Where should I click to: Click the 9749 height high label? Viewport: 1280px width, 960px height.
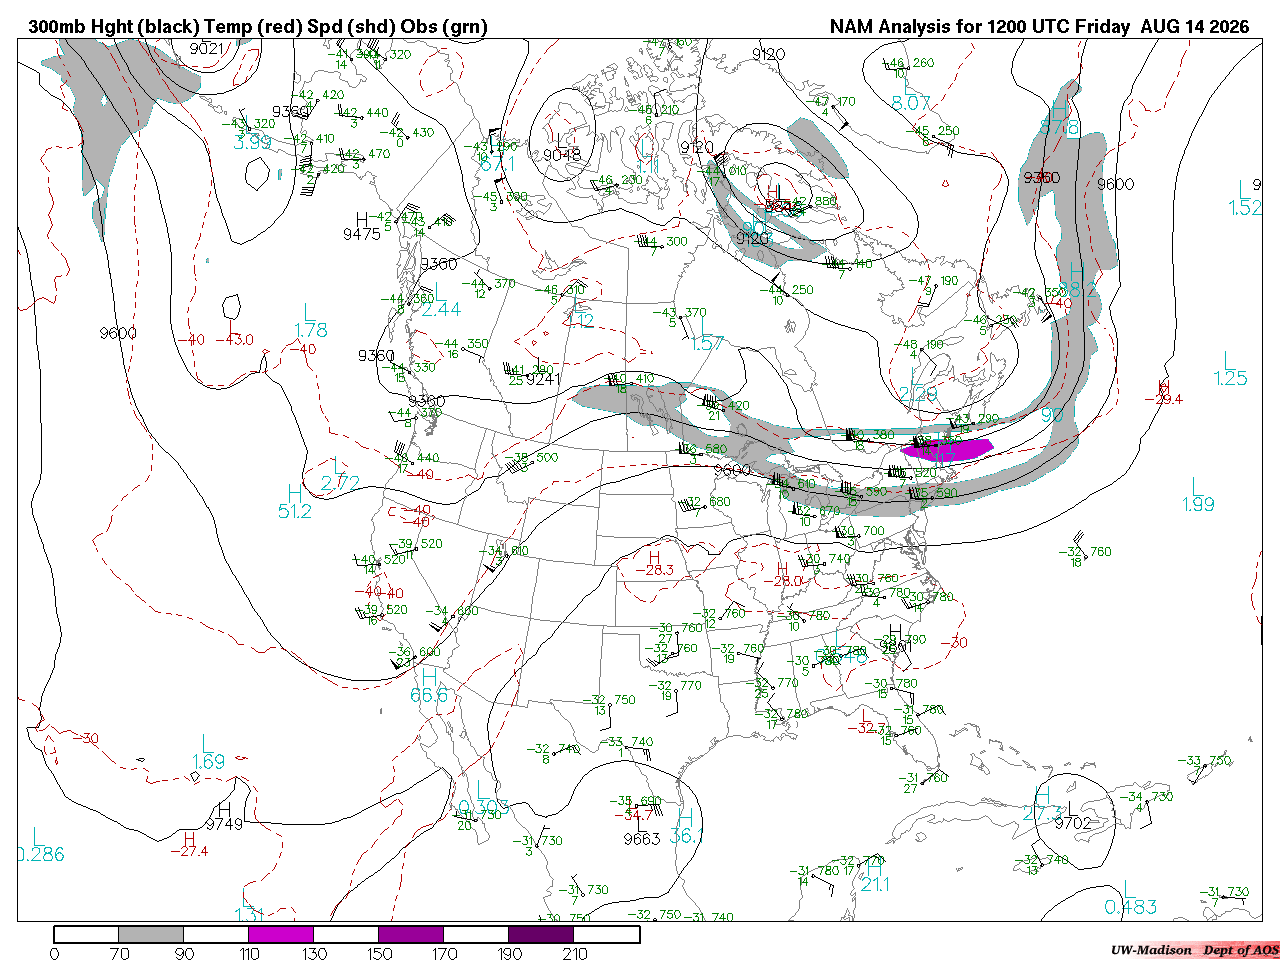(224, 817)
